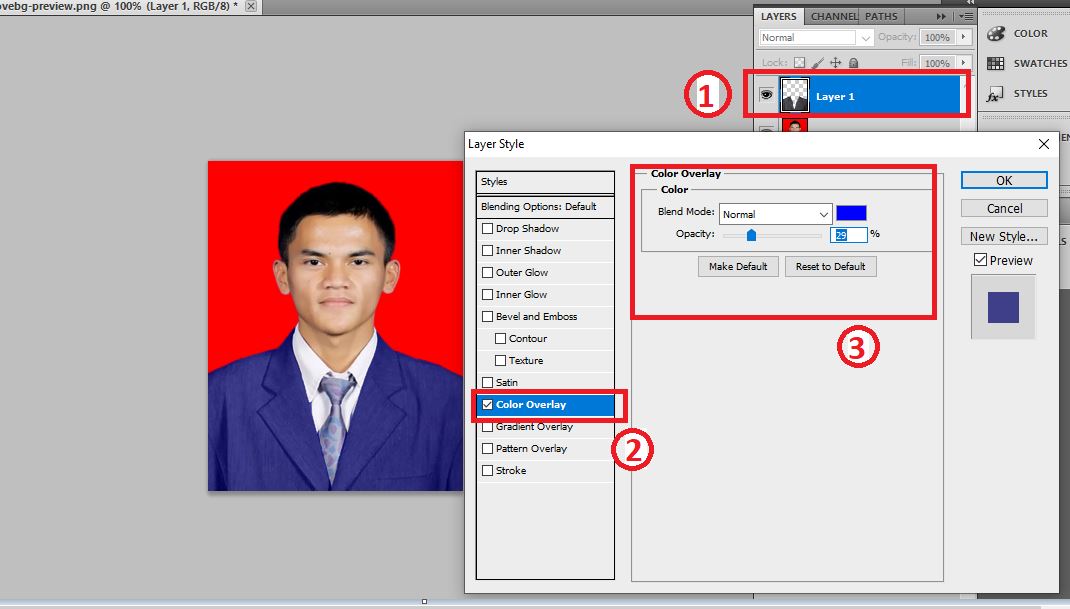Screen dimensions: 1070x609
Task: Uncheck the Color Overlay checkbox
Action: click(x=487, y=404)
